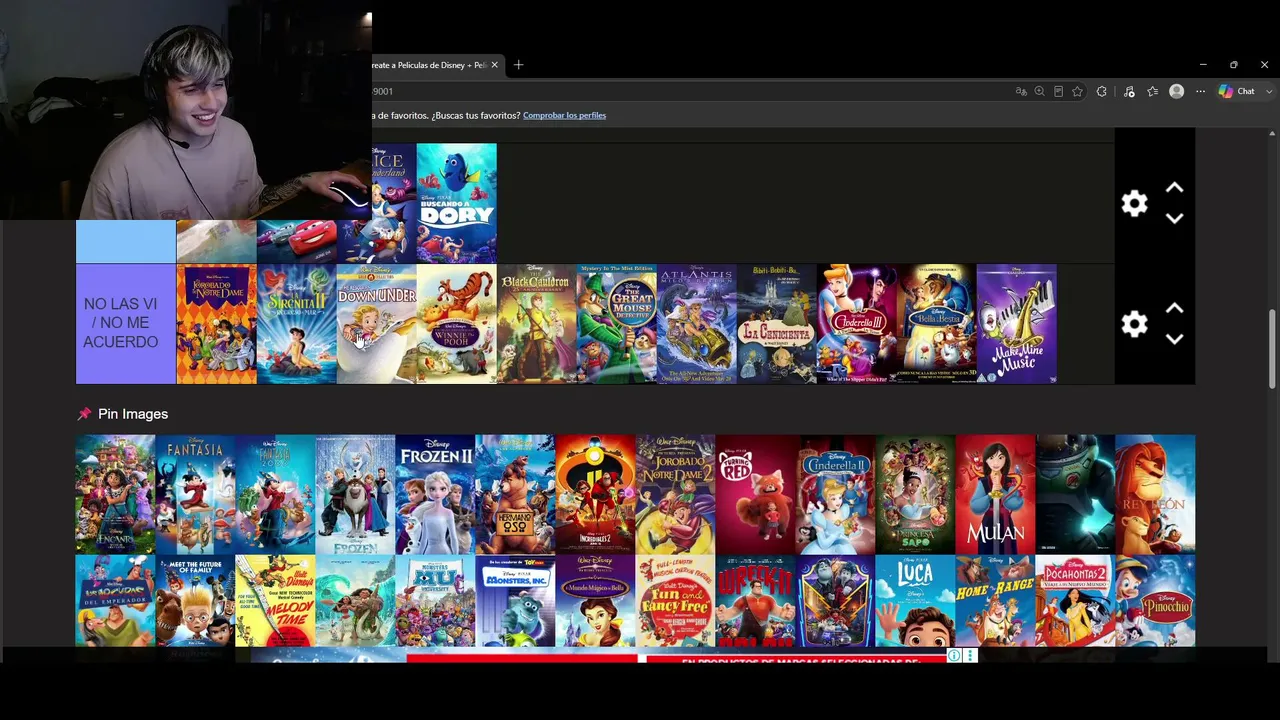Select the Cars poster with Lightning McQueen
Image resolution: width=1280 pixels, height=720 pixels.
(297, 242)
